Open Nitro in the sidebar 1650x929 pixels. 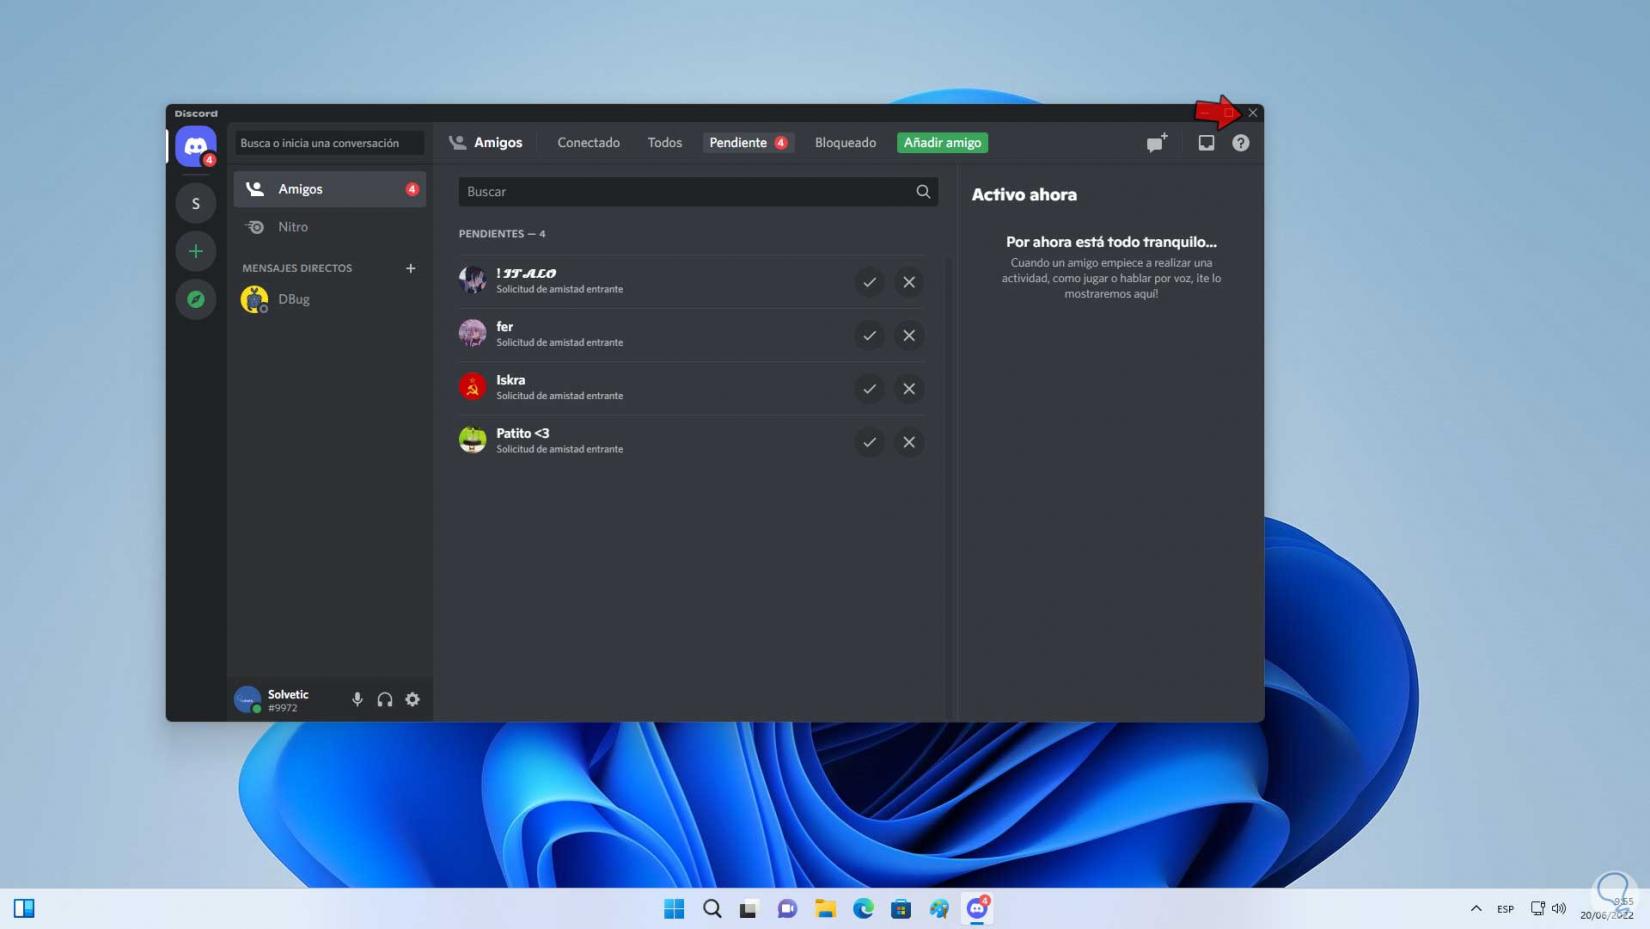[x=330, y=227]
